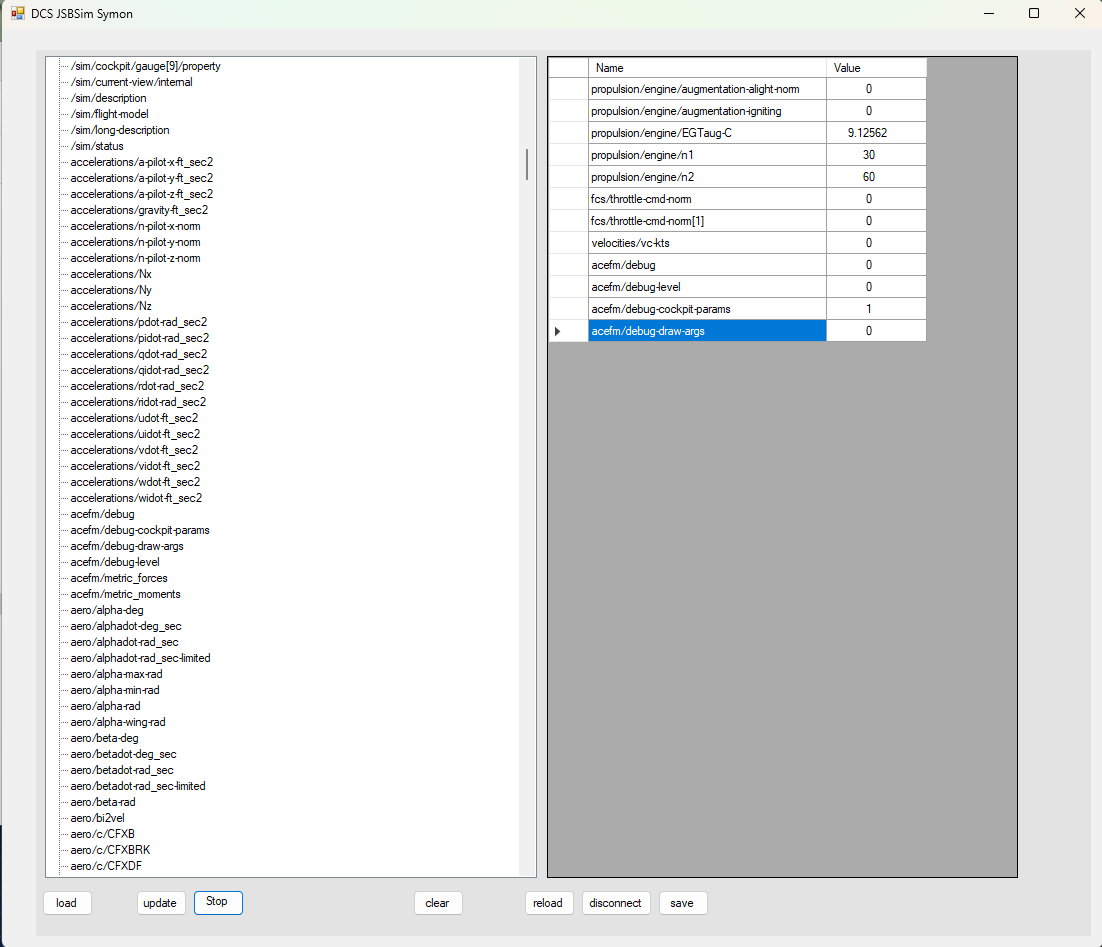Select aero/beta-deg tree node
The height and width of the screenshot is (947, 1102).
[x=104, y=738]
